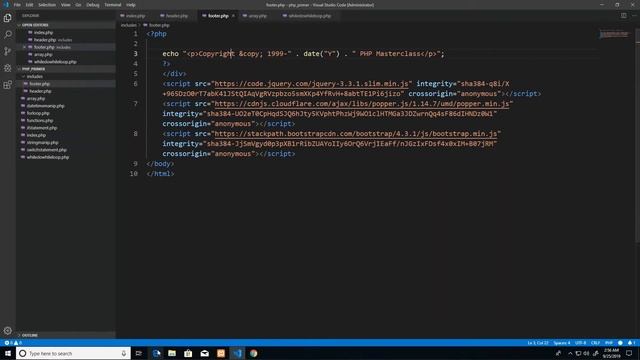Click the feedback smiley in status bar
Viewport: 640px width, 360px height.
[x=620, y=343]
